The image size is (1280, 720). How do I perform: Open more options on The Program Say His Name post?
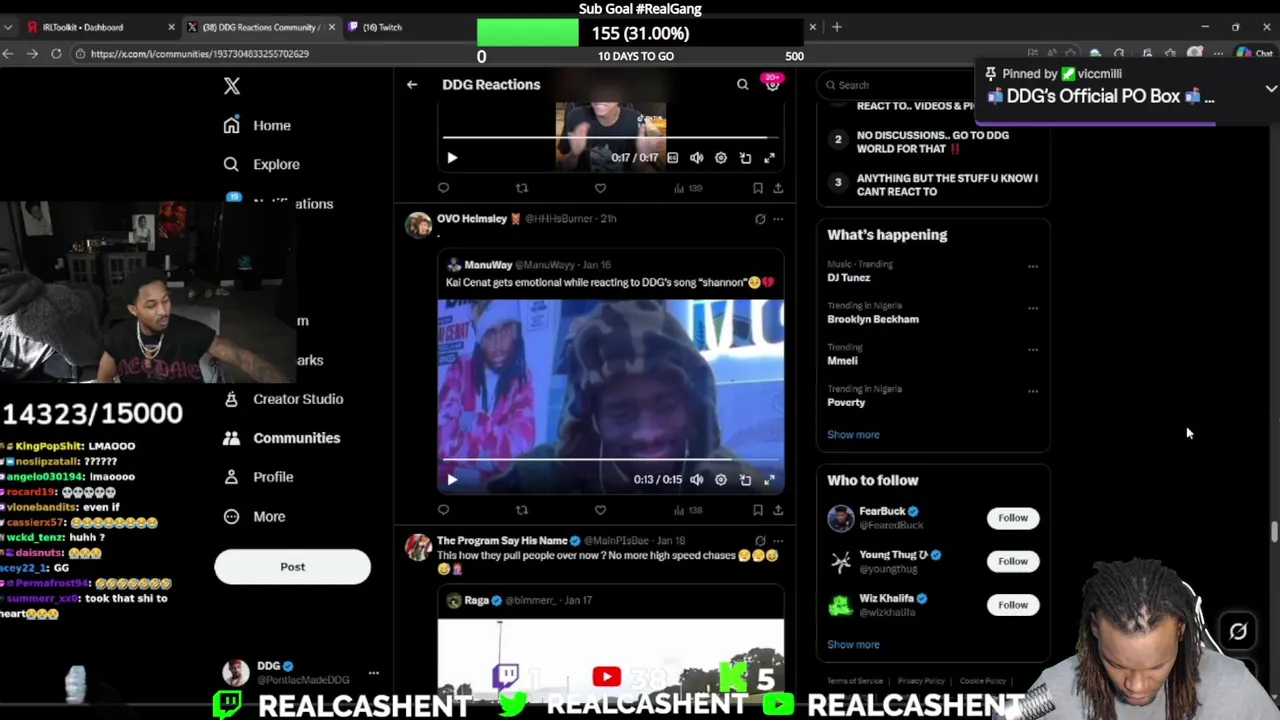click(778, 541)
